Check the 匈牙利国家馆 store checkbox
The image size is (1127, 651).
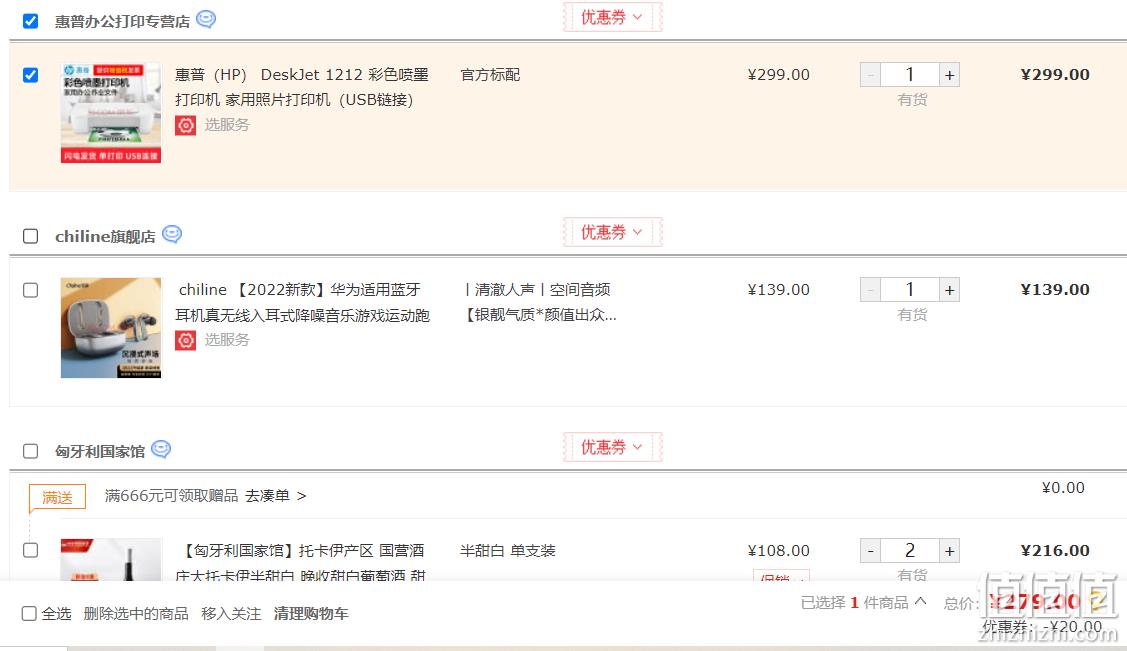click(x=30, y=451)
